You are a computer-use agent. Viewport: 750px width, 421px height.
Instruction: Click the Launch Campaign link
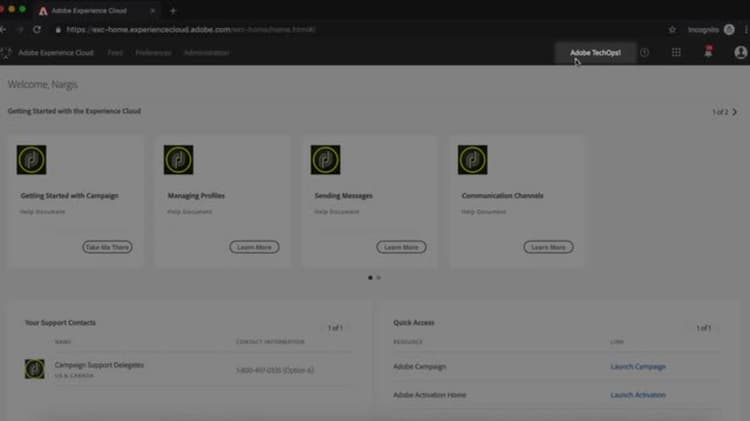[x=638, y=366]
